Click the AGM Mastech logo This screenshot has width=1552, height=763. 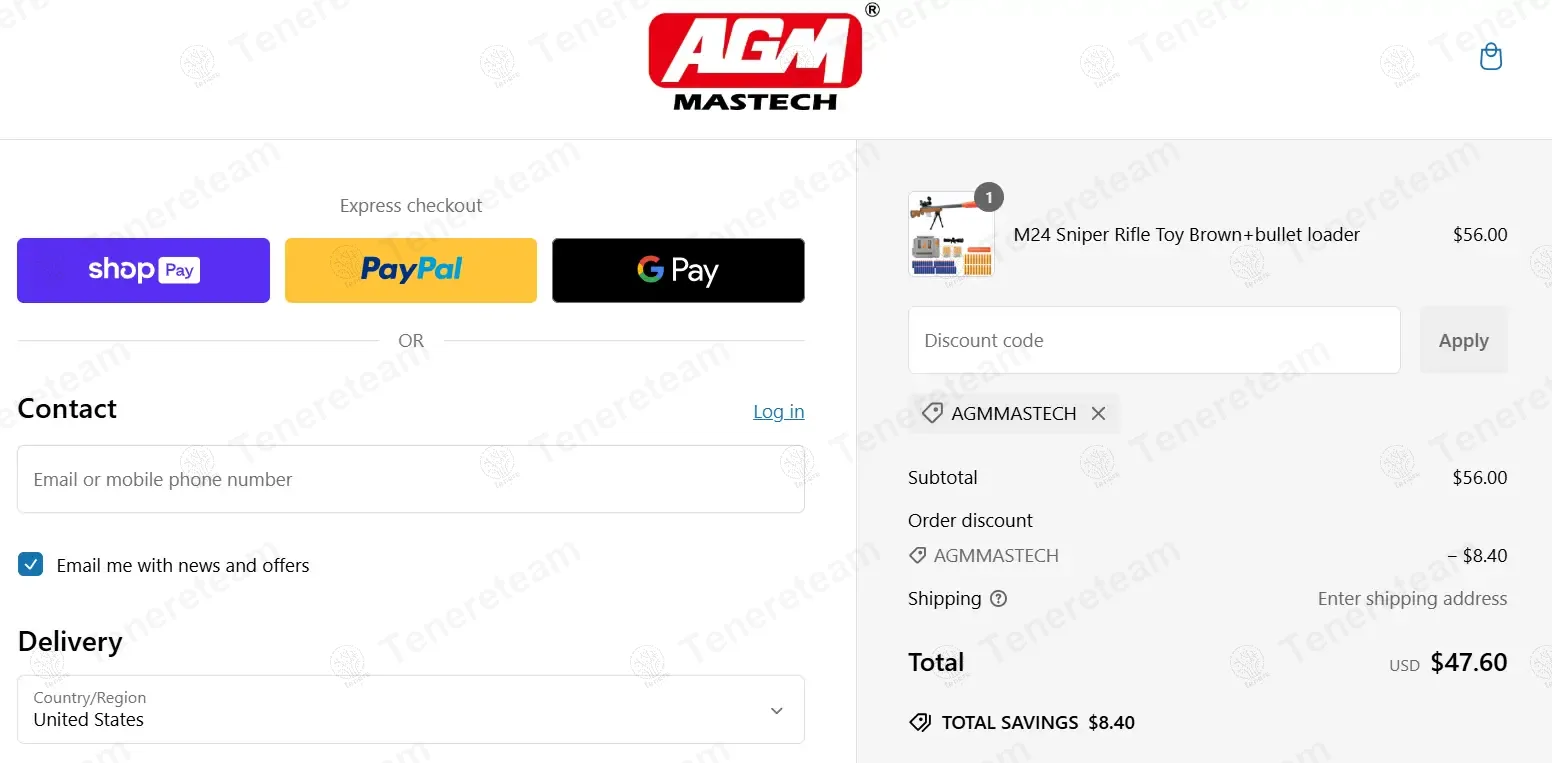point(757,60)
